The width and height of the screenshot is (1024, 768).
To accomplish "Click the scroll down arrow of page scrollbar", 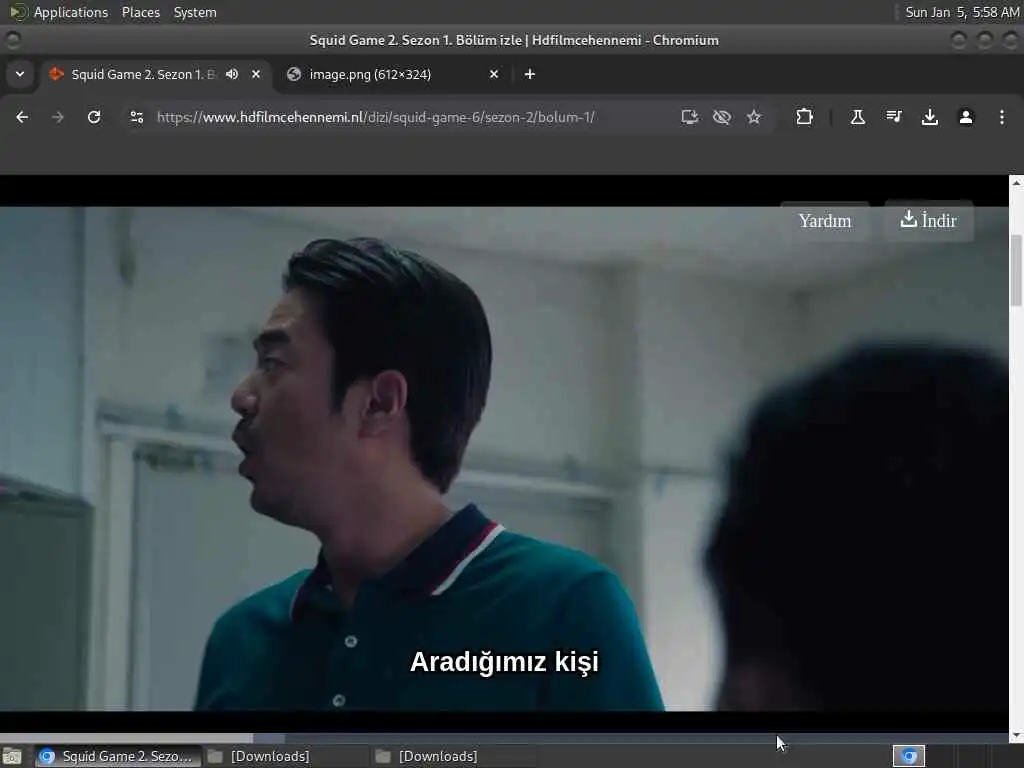I will (1016, 736).
